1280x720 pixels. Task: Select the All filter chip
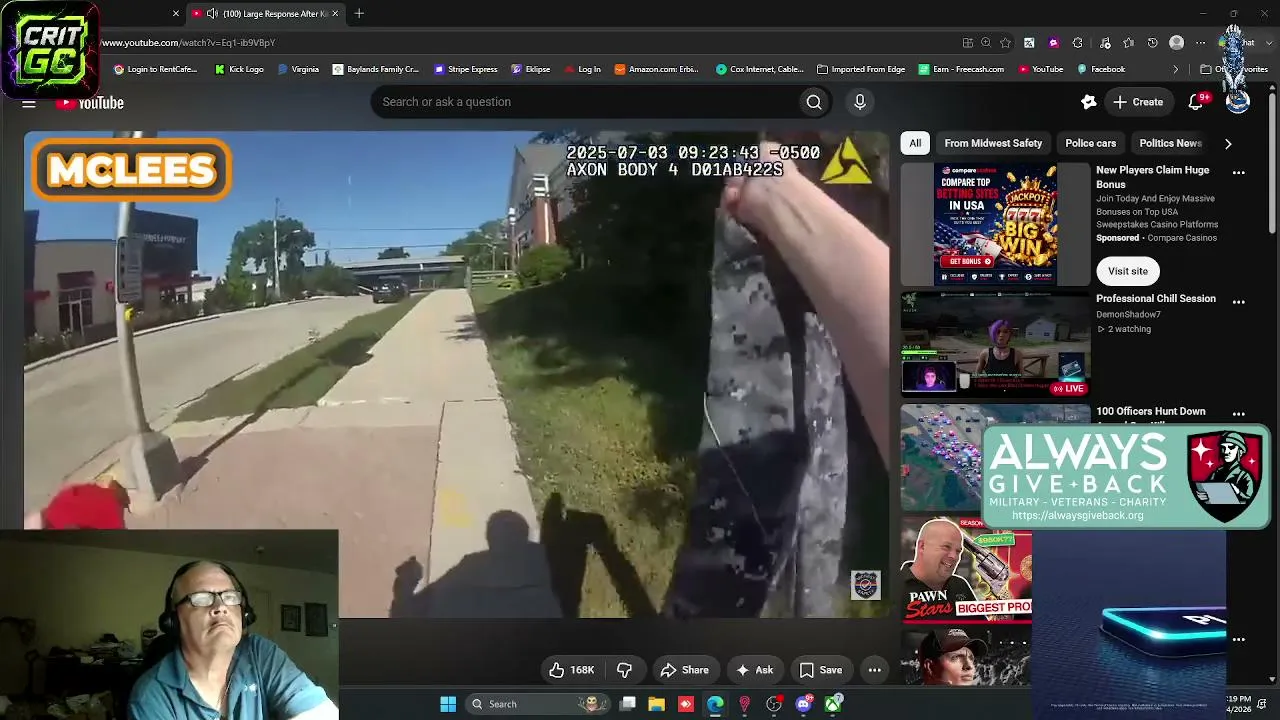tap(915, 143)
